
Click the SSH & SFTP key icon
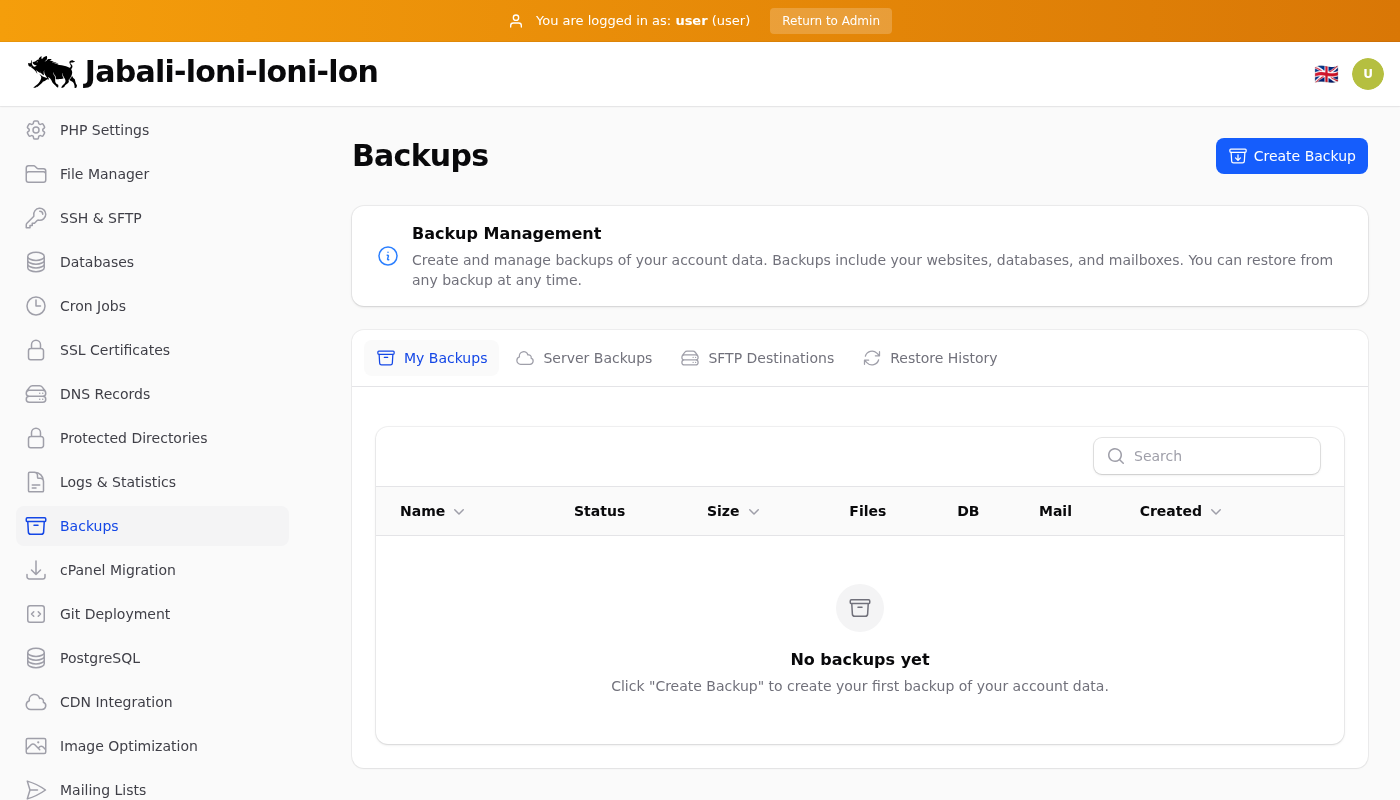[x=36, y=218]
